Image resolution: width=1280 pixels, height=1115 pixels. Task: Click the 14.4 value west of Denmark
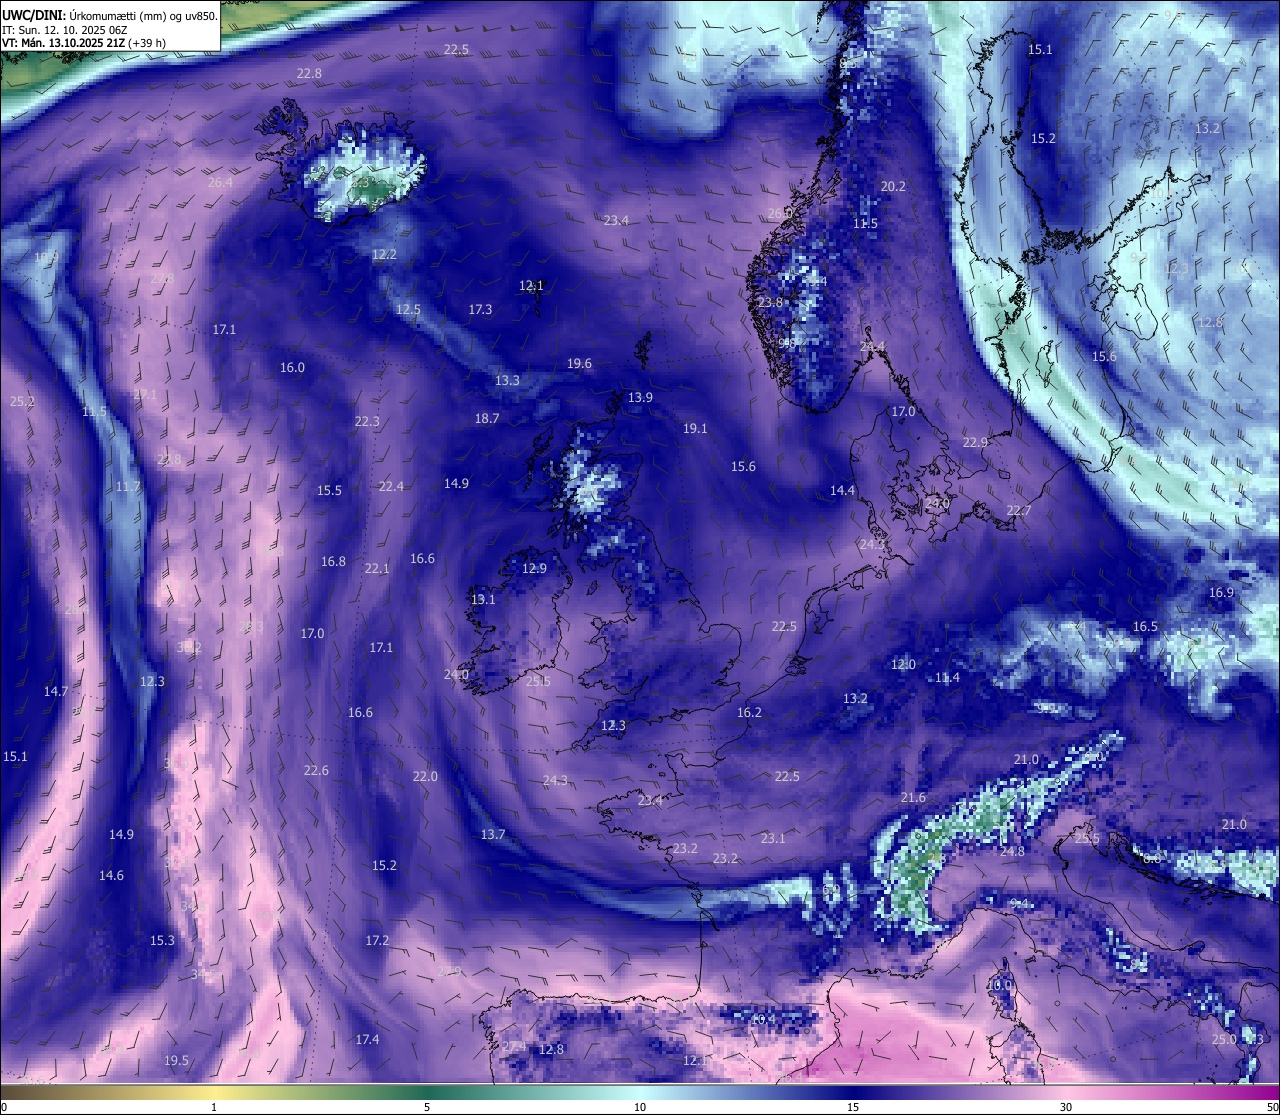point(843,490)
